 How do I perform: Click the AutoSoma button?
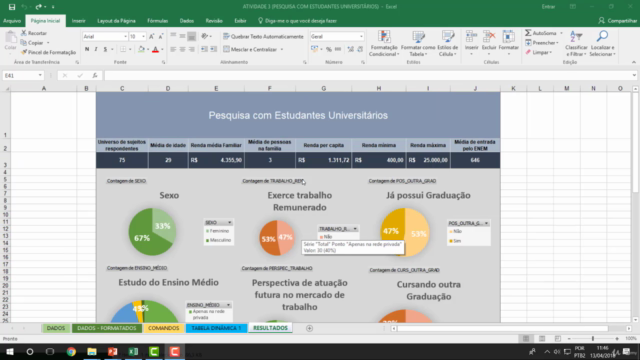coord(542,33)
